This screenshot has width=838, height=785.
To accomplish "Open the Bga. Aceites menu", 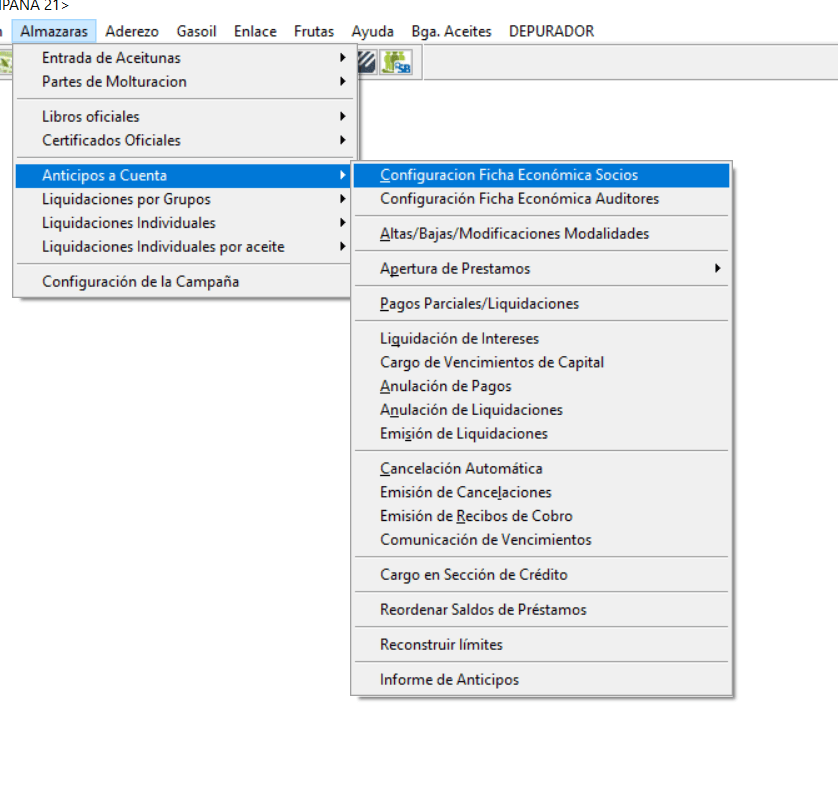I will [x=451, y=31].
